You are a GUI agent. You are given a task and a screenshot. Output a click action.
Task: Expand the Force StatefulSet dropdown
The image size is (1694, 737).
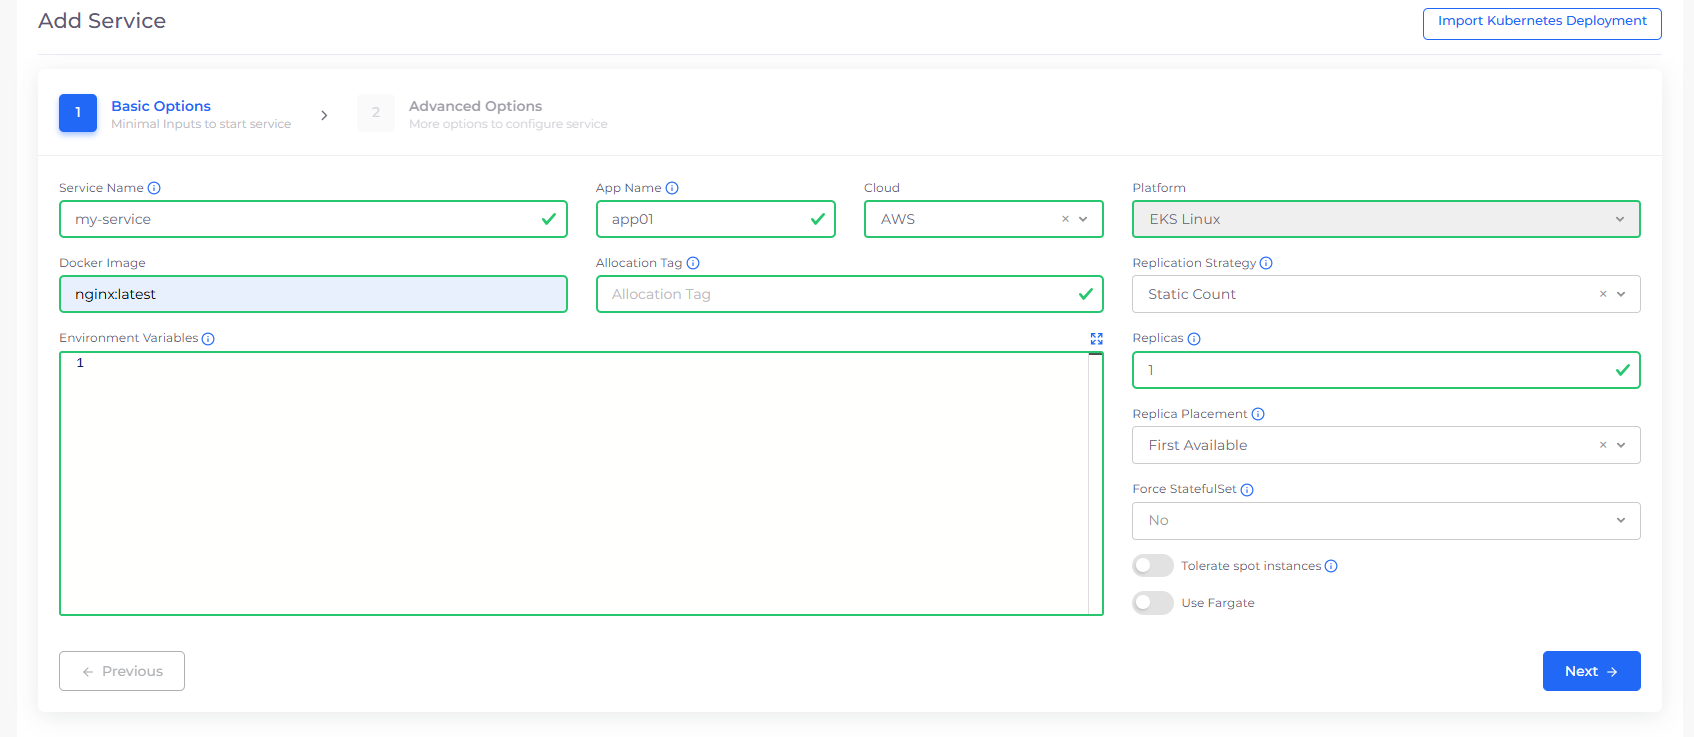coord(1385,521)
